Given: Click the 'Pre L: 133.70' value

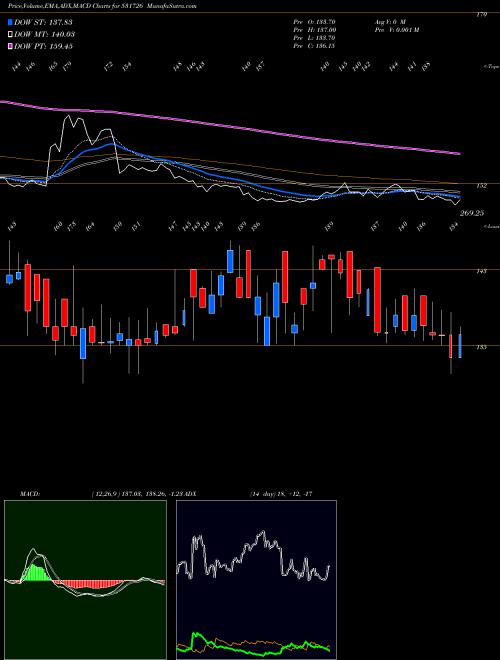Looking at the screenshot, I should pyautogui.click(x=314, y=38).
